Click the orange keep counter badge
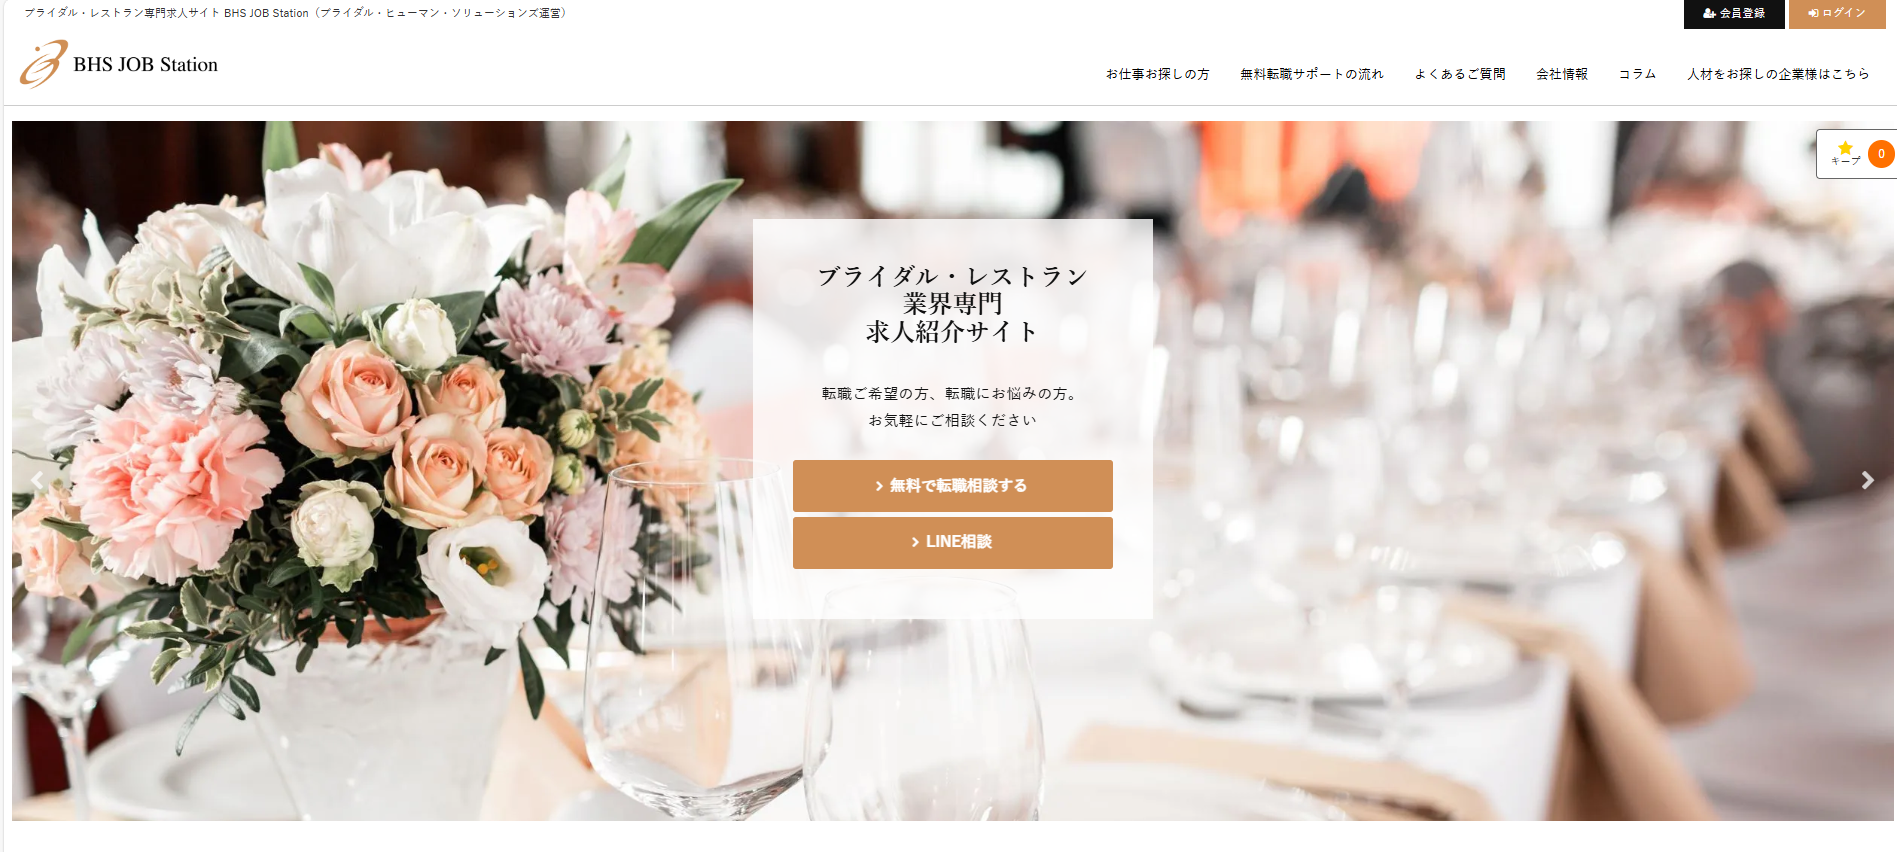1897x852 pixels. point(1881,154)
